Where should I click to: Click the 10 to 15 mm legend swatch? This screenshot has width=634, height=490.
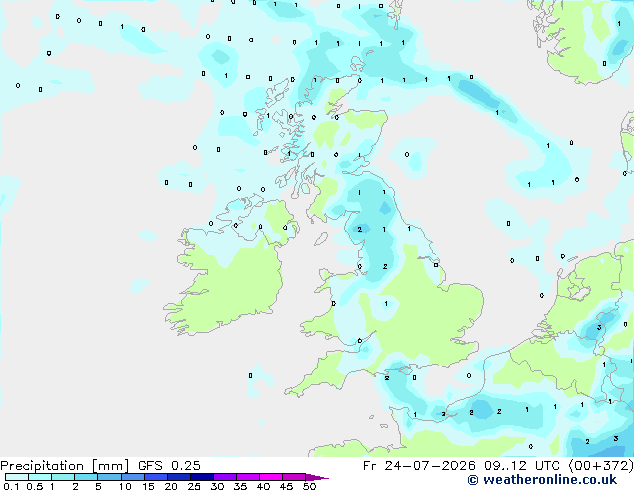(132, 477)
